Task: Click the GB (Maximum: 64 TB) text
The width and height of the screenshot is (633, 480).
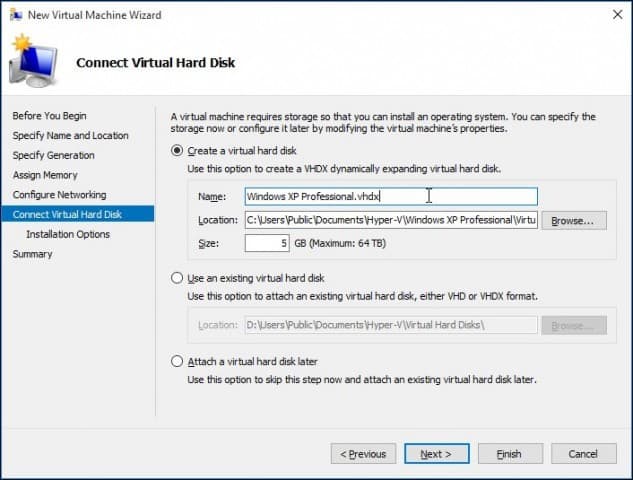Action: [340, 243]
